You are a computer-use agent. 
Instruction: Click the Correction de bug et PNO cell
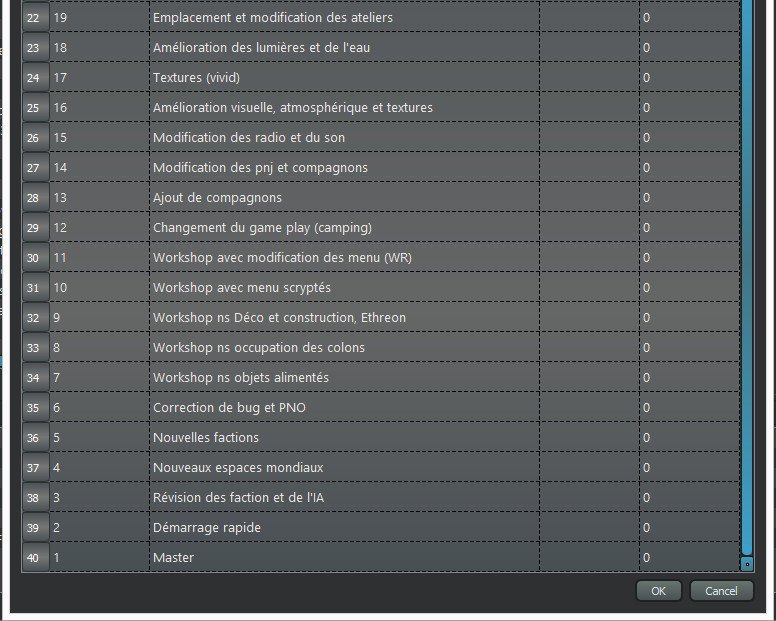pyautogui.click(x=344, y=408)
